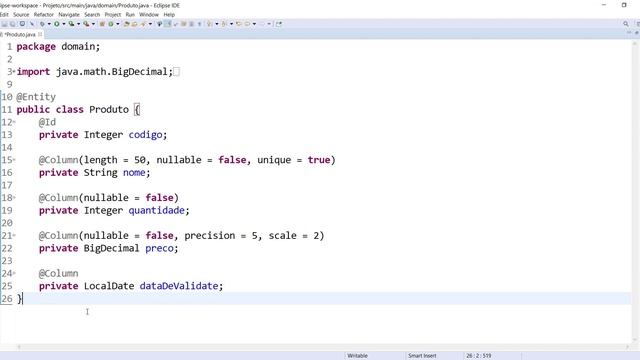Open the Source menu
Image resolution: width=640 pixels, height=360 pixels.
pyautogui.click(x=21, y=14)
